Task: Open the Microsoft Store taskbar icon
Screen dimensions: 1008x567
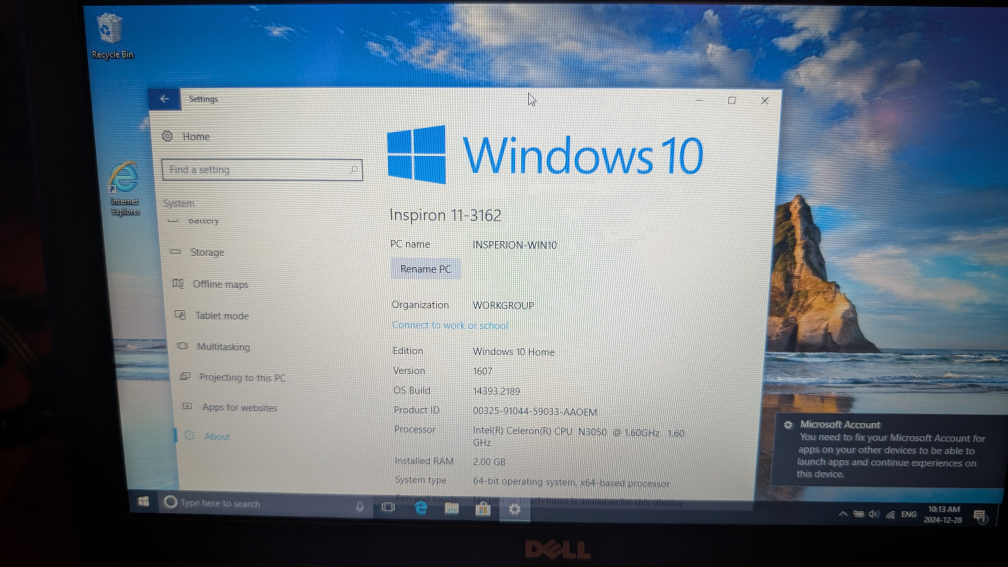Action: point(483,509)
